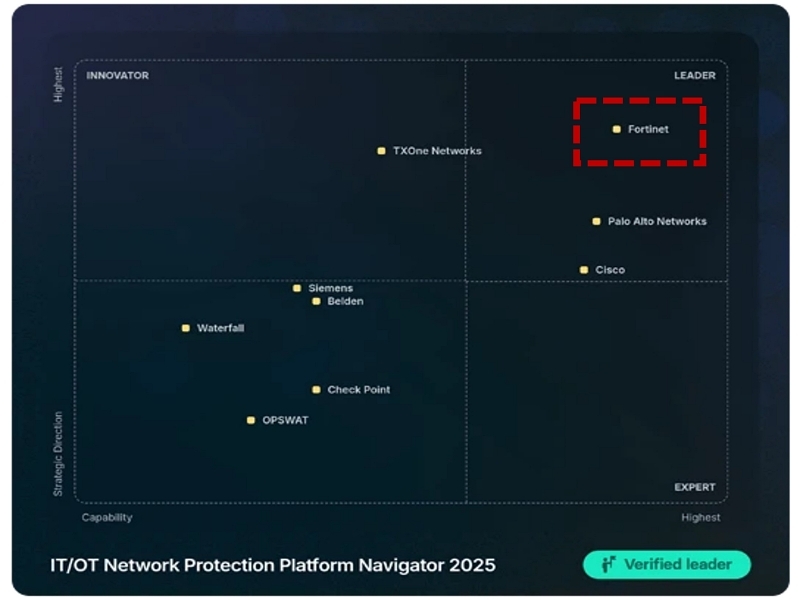Select the Belden data point dot
The height and width of the screenshot is (600, 800).
(316, 302)
